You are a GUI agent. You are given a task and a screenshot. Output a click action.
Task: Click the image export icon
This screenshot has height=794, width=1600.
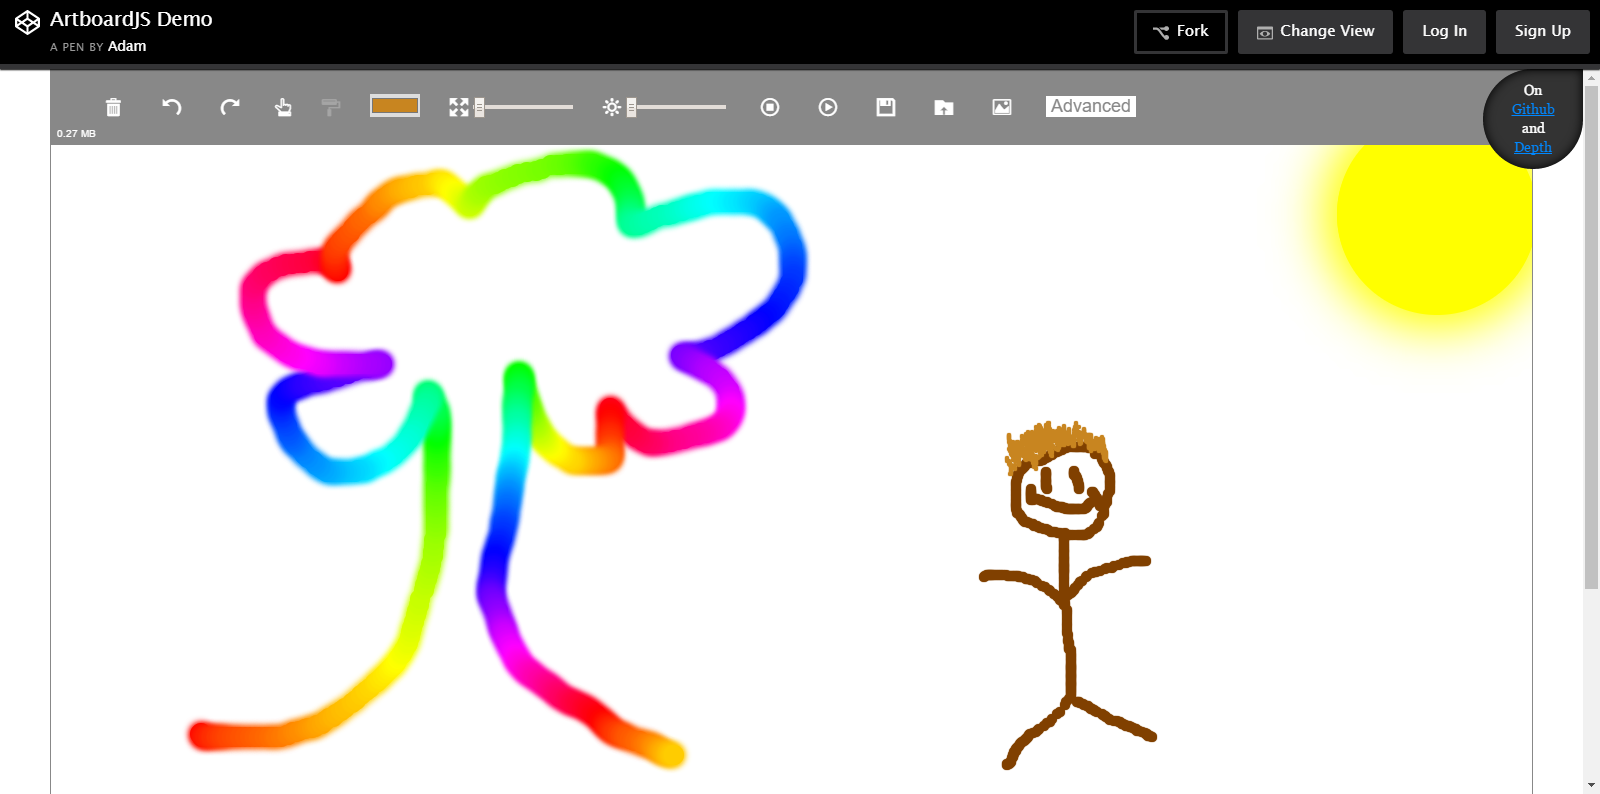coord(1002,107)
